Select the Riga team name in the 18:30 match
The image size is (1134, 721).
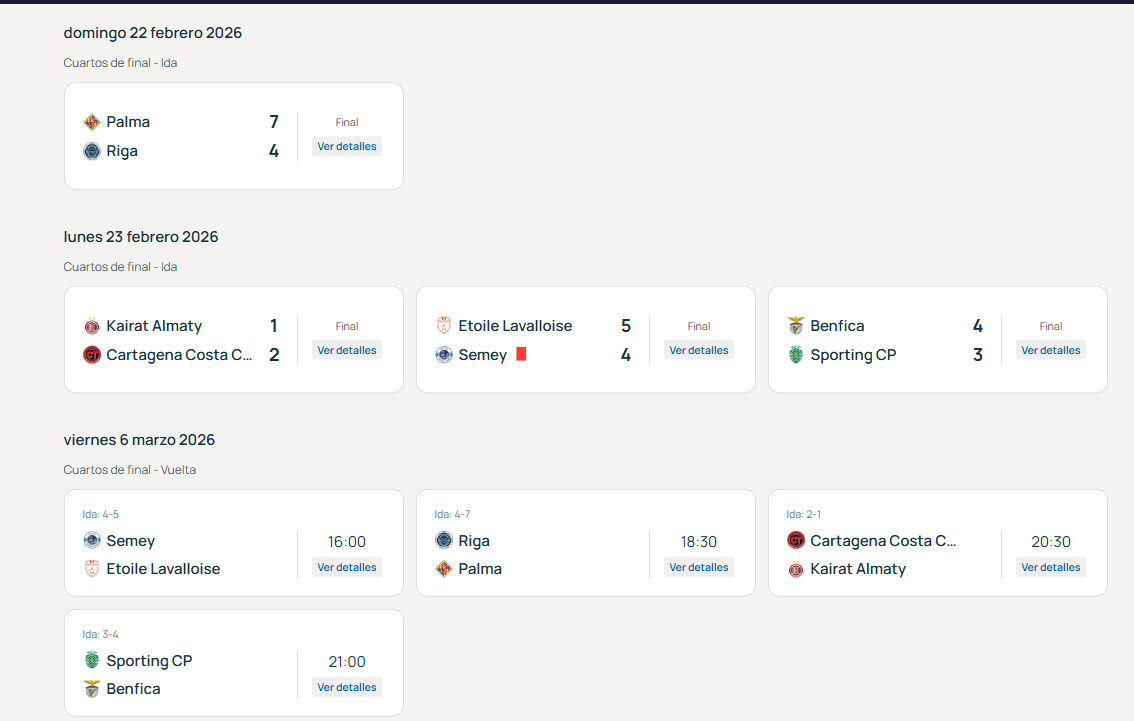474,541
